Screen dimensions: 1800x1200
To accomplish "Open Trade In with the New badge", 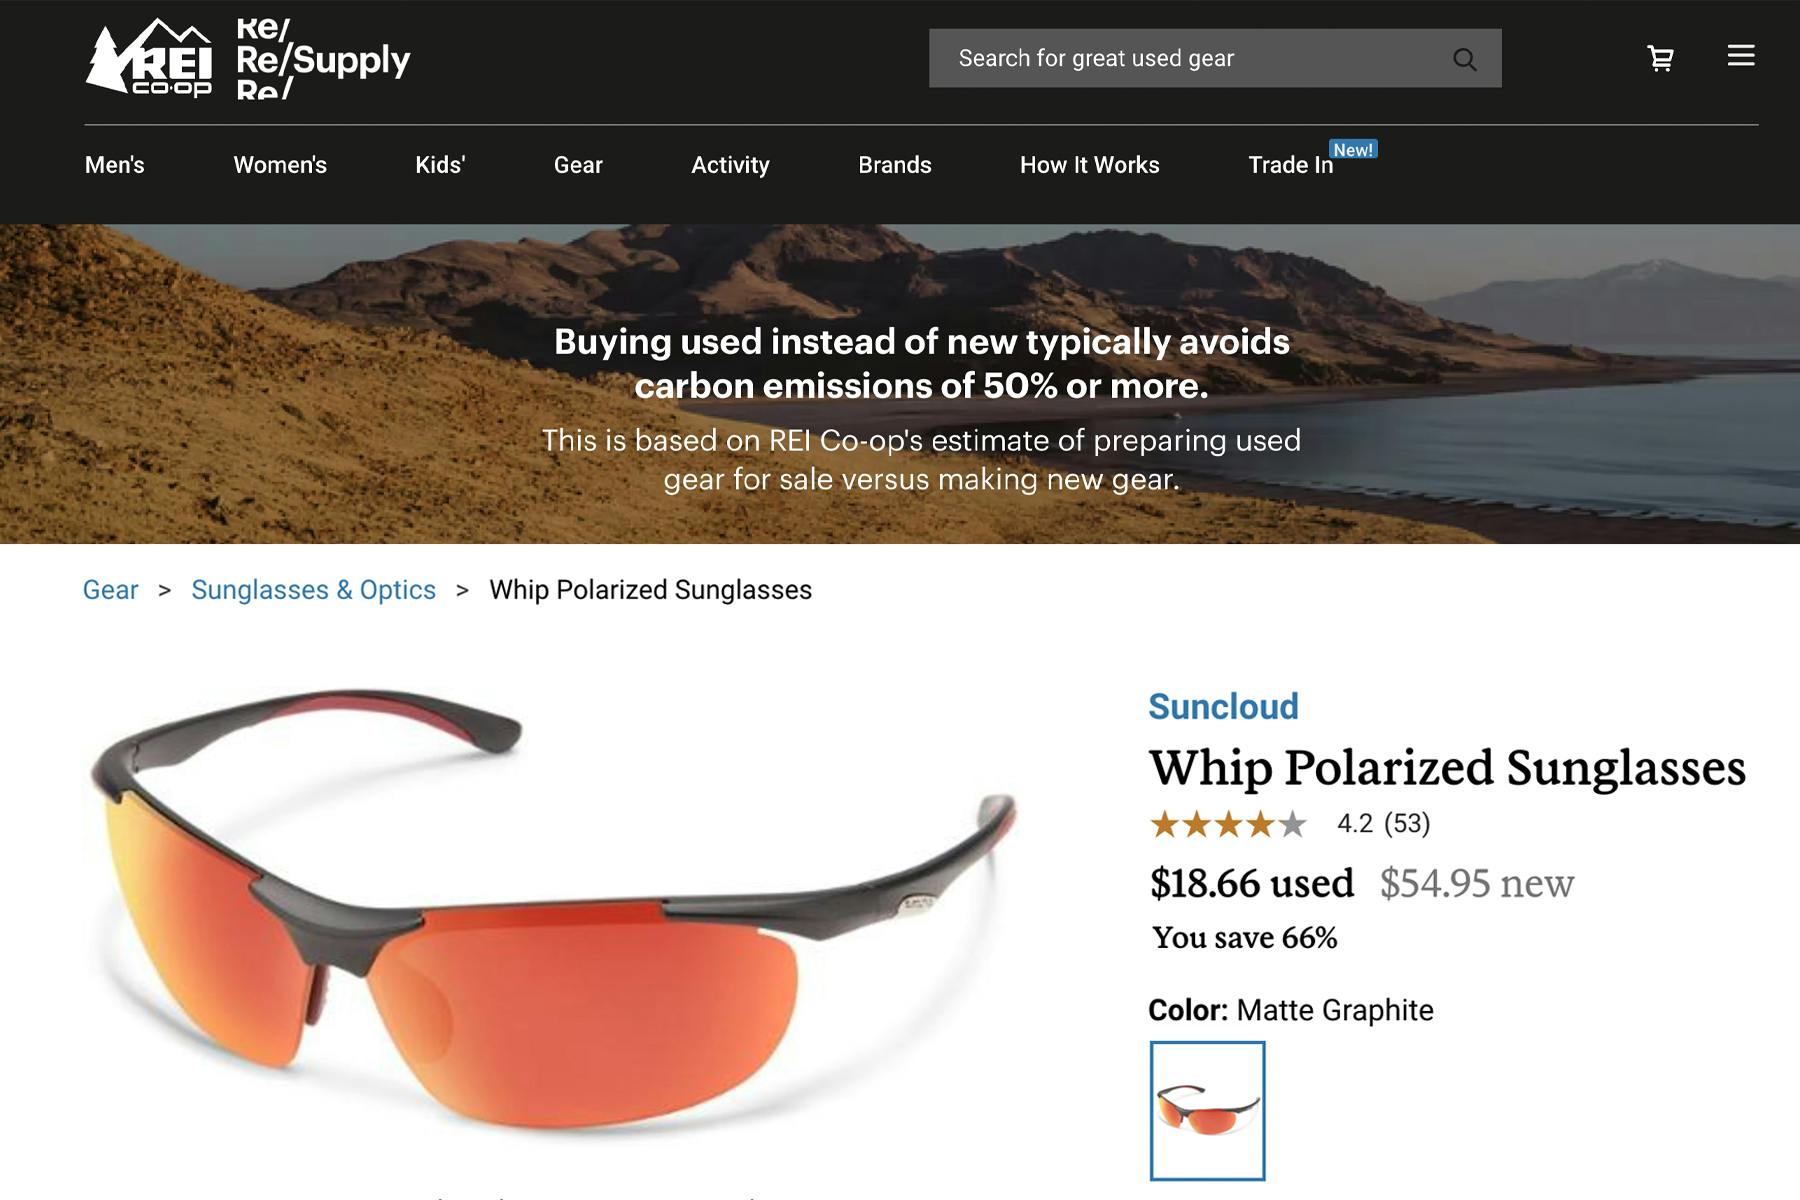I will pyautogui.click(x=1290, y=165).
